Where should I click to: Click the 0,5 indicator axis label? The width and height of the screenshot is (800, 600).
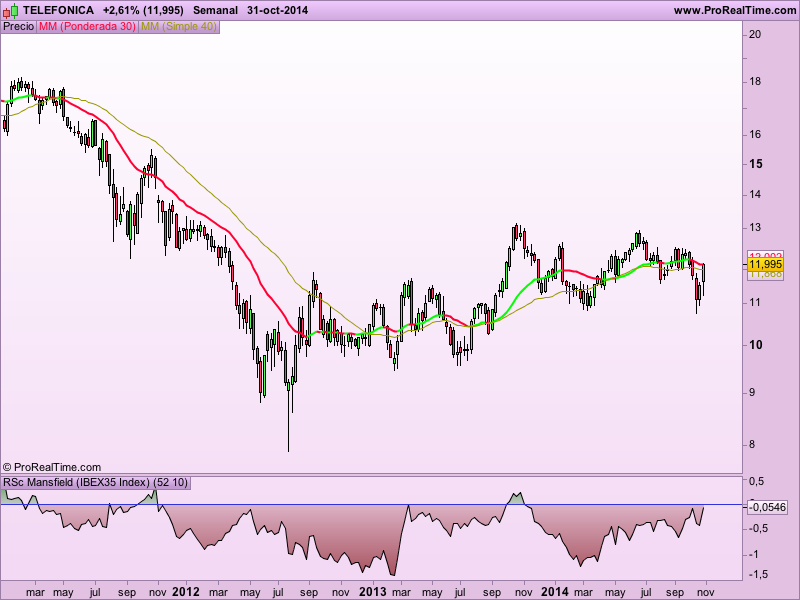coord(757,481)
